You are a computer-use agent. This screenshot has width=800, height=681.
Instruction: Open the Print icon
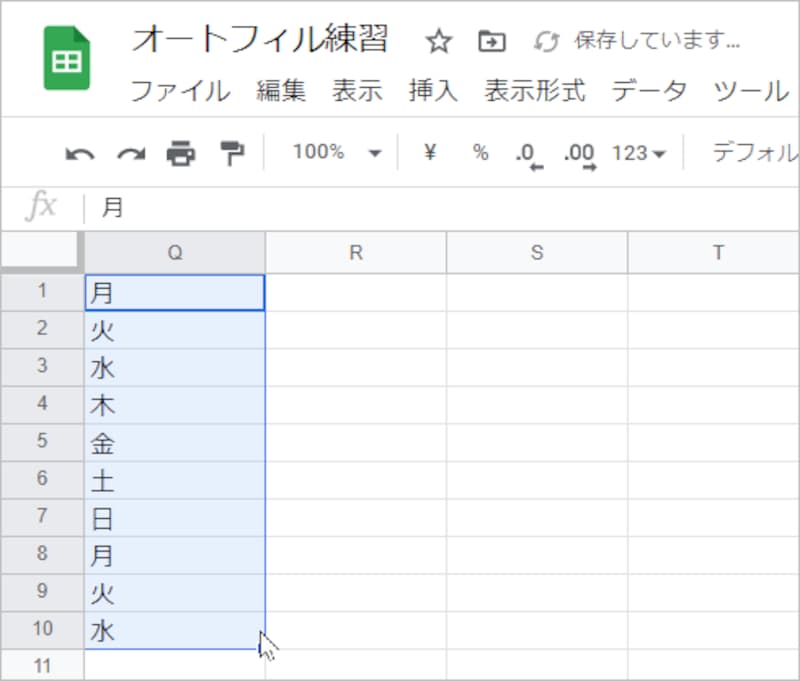tap(181, 153)
